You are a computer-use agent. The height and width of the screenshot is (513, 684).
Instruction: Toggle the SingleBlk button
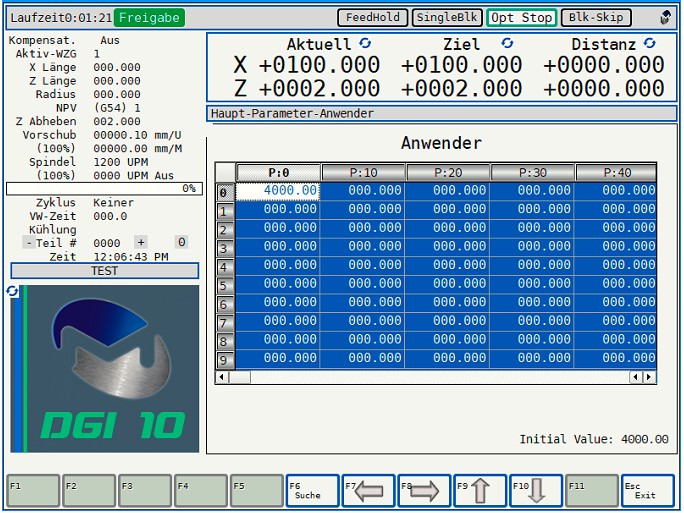(447, 18)
